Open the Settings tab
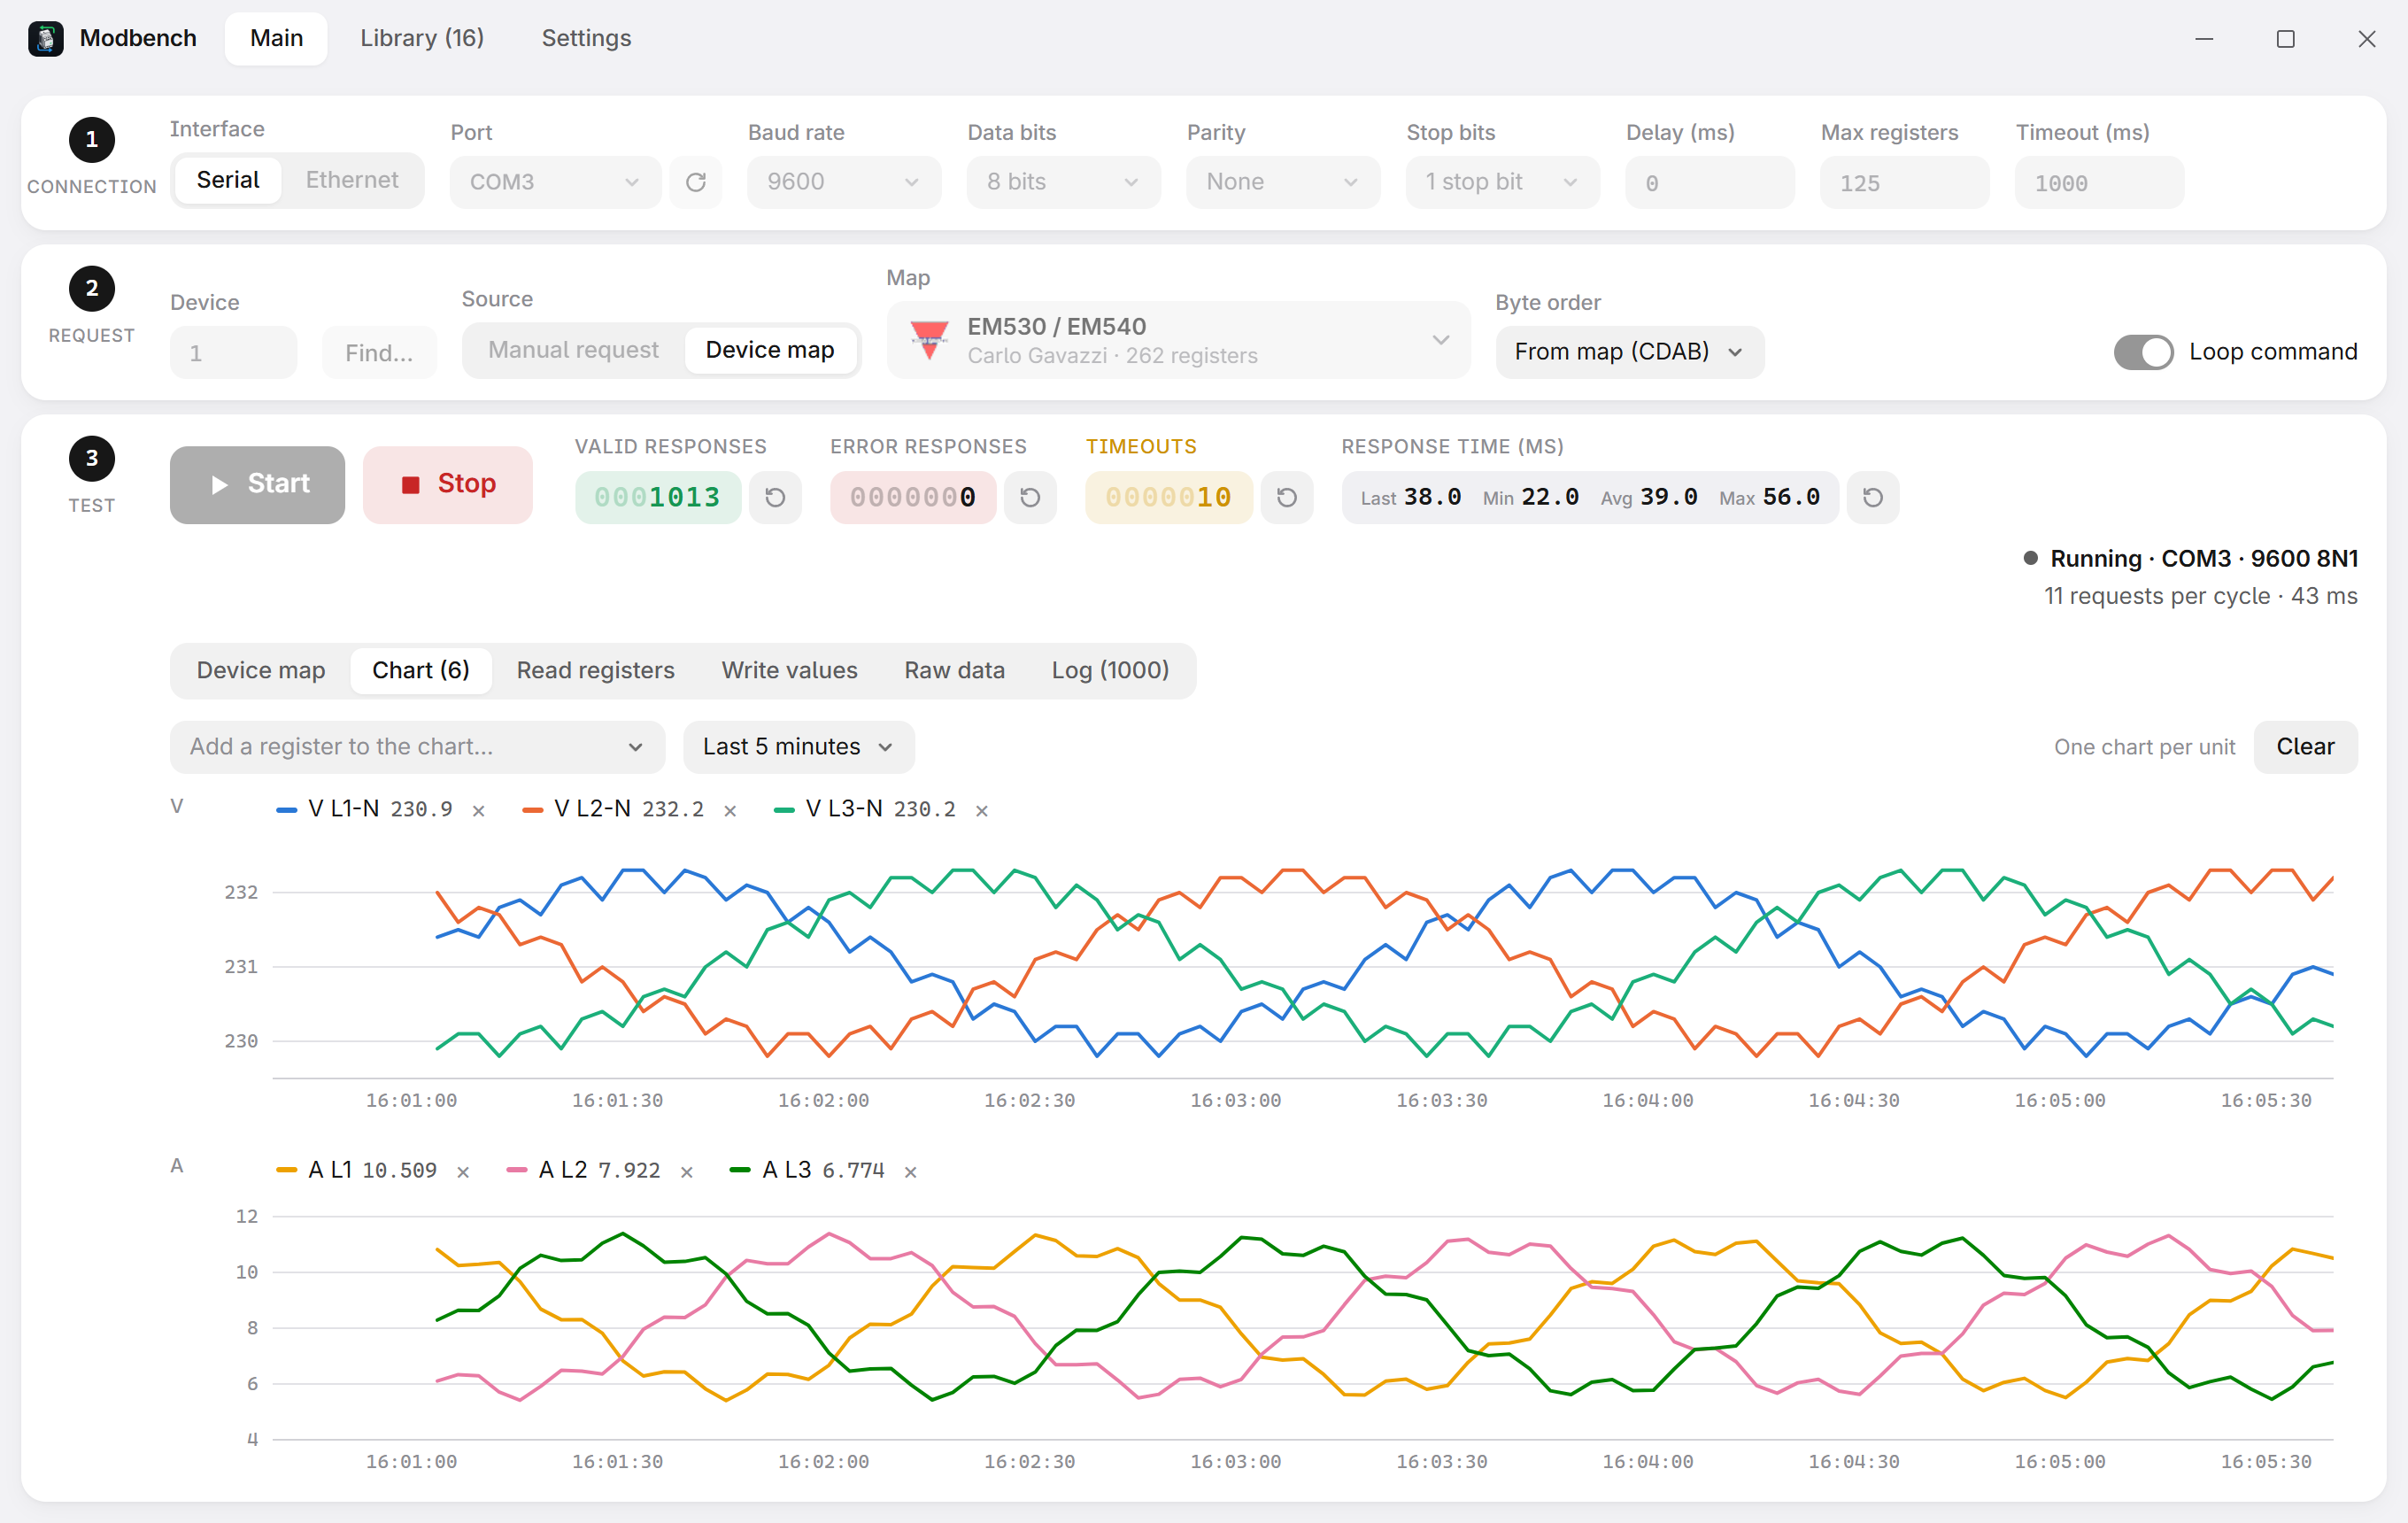 [x=587, y=38]
